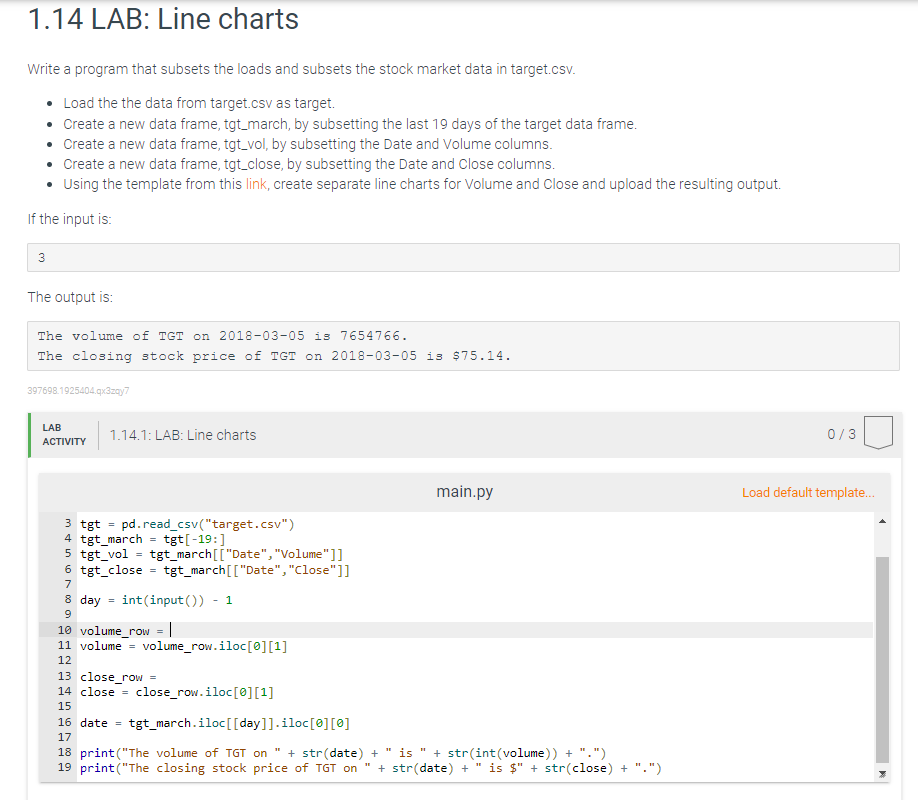
Task: Click the editor scrollbar track
Action: [x=881, y=650]
